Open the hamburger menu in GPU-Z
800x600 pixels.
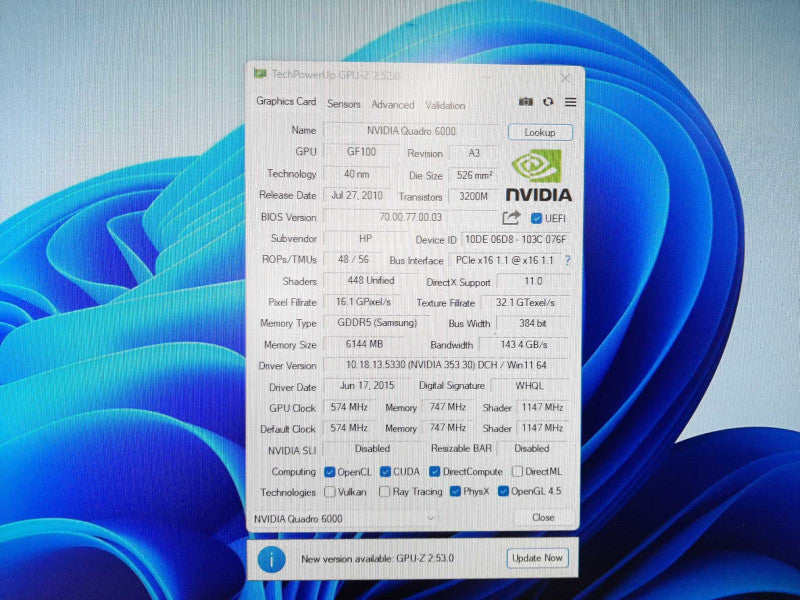(570, 102)
